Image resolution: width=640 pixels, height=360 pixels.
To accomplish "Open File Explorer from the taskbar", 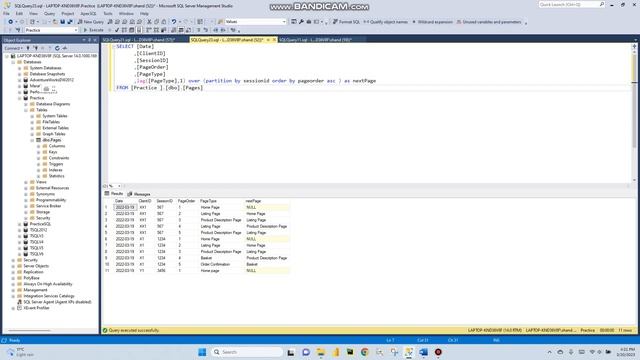I will tap(320, 352).
